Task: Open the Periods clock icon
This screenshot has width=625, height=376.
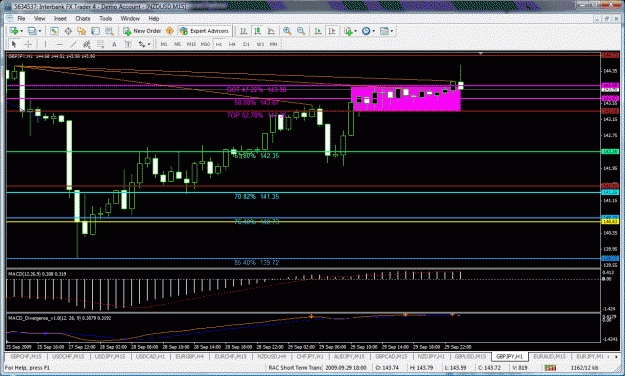Action: 366,31
